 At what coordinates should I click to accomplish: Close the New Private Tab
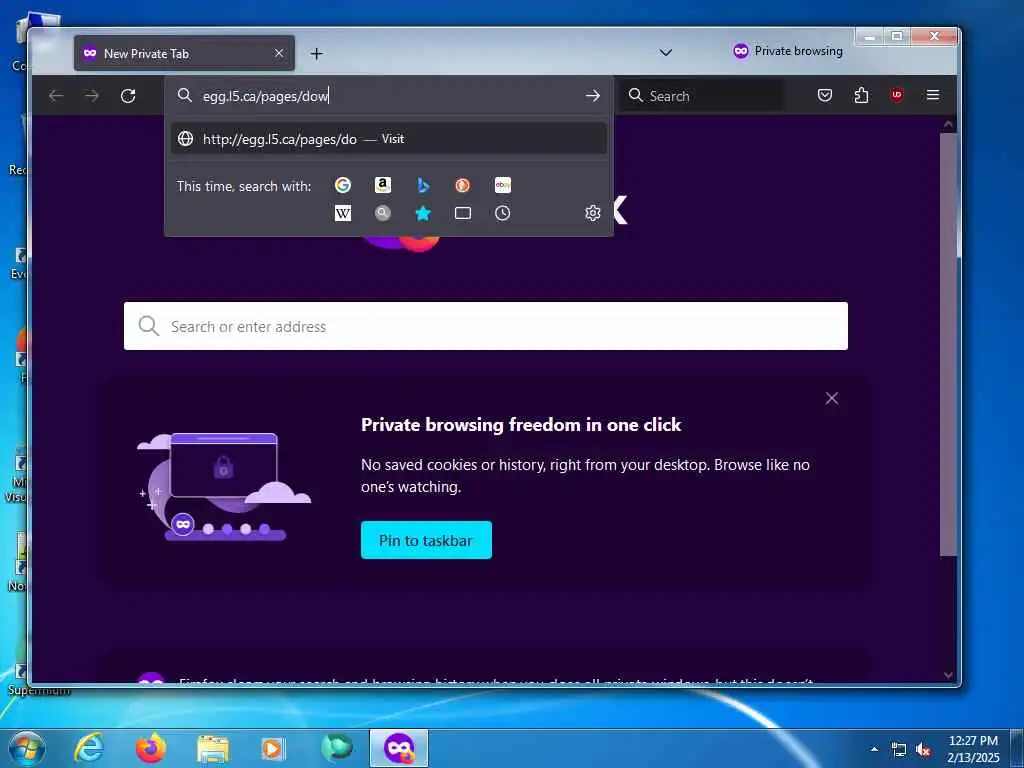pos(279,53)
